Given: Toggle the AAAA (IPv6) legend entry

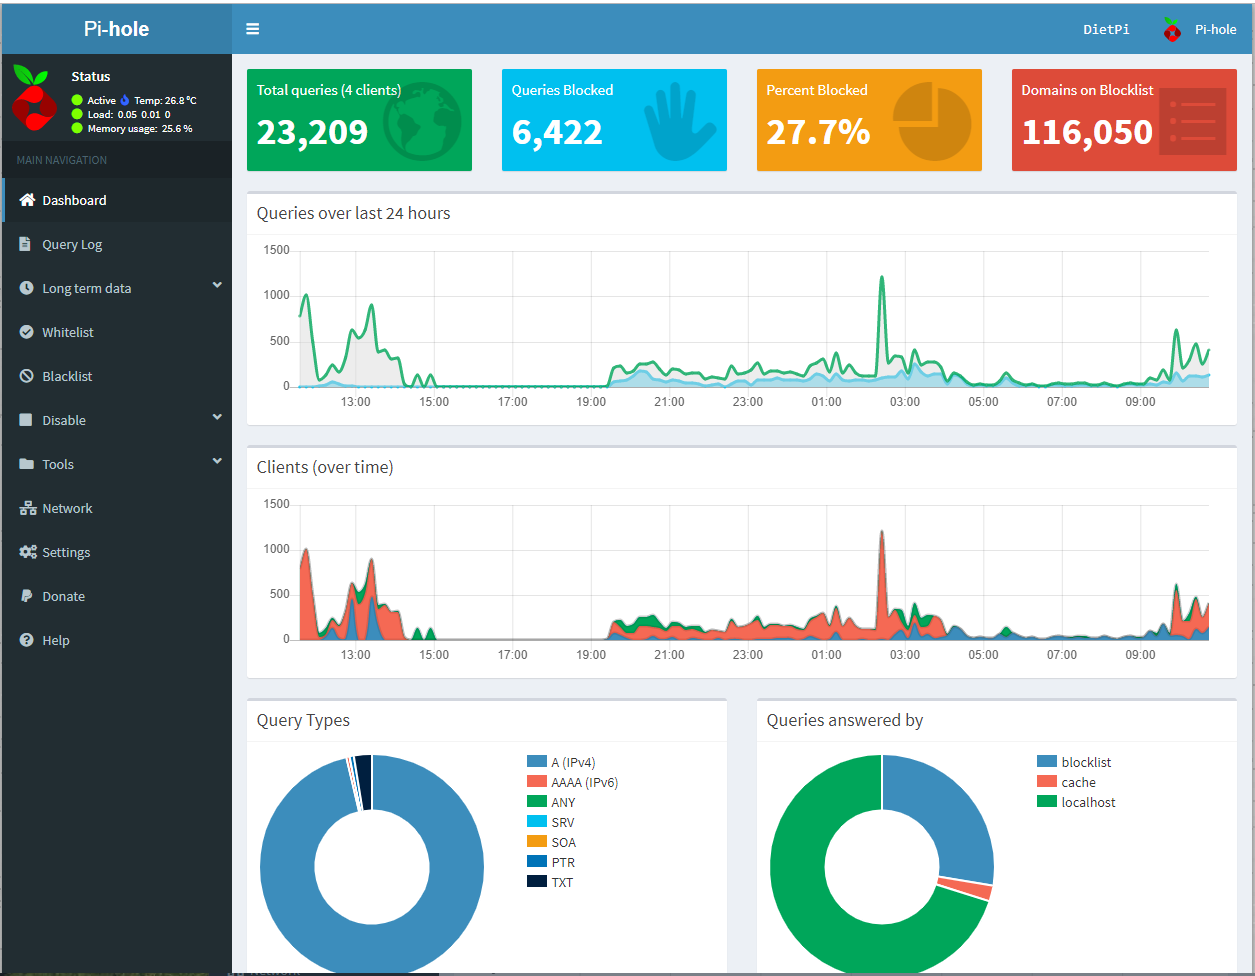Looking at the screenshot, I should click(584, 782).
